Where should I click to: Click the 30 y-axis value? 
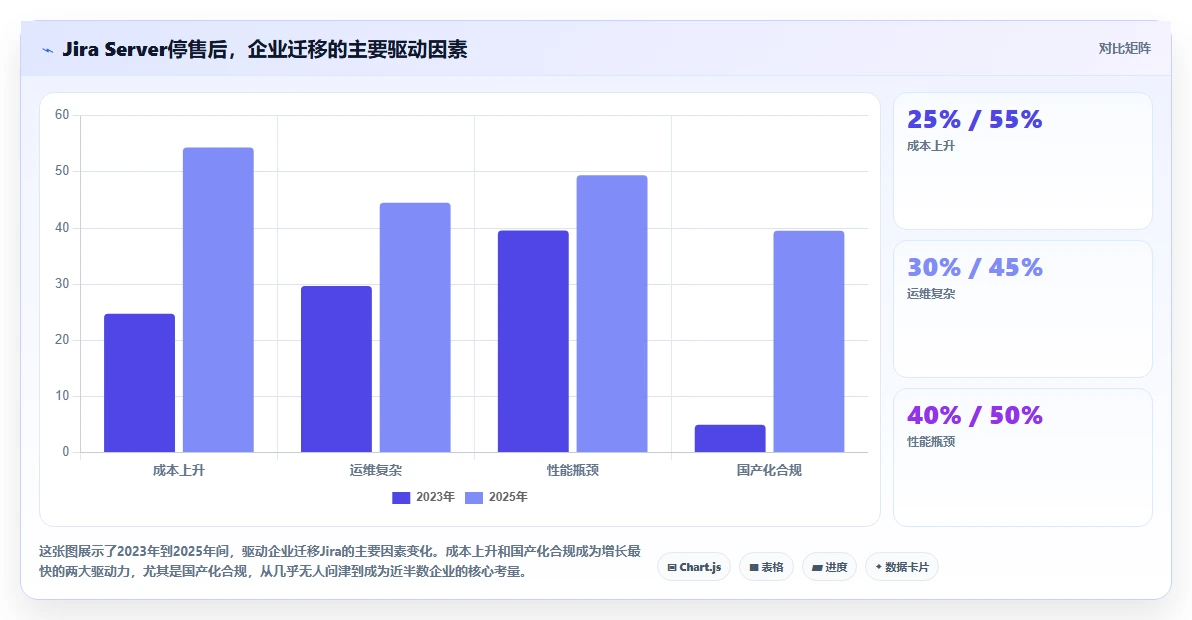click(62, 283)
